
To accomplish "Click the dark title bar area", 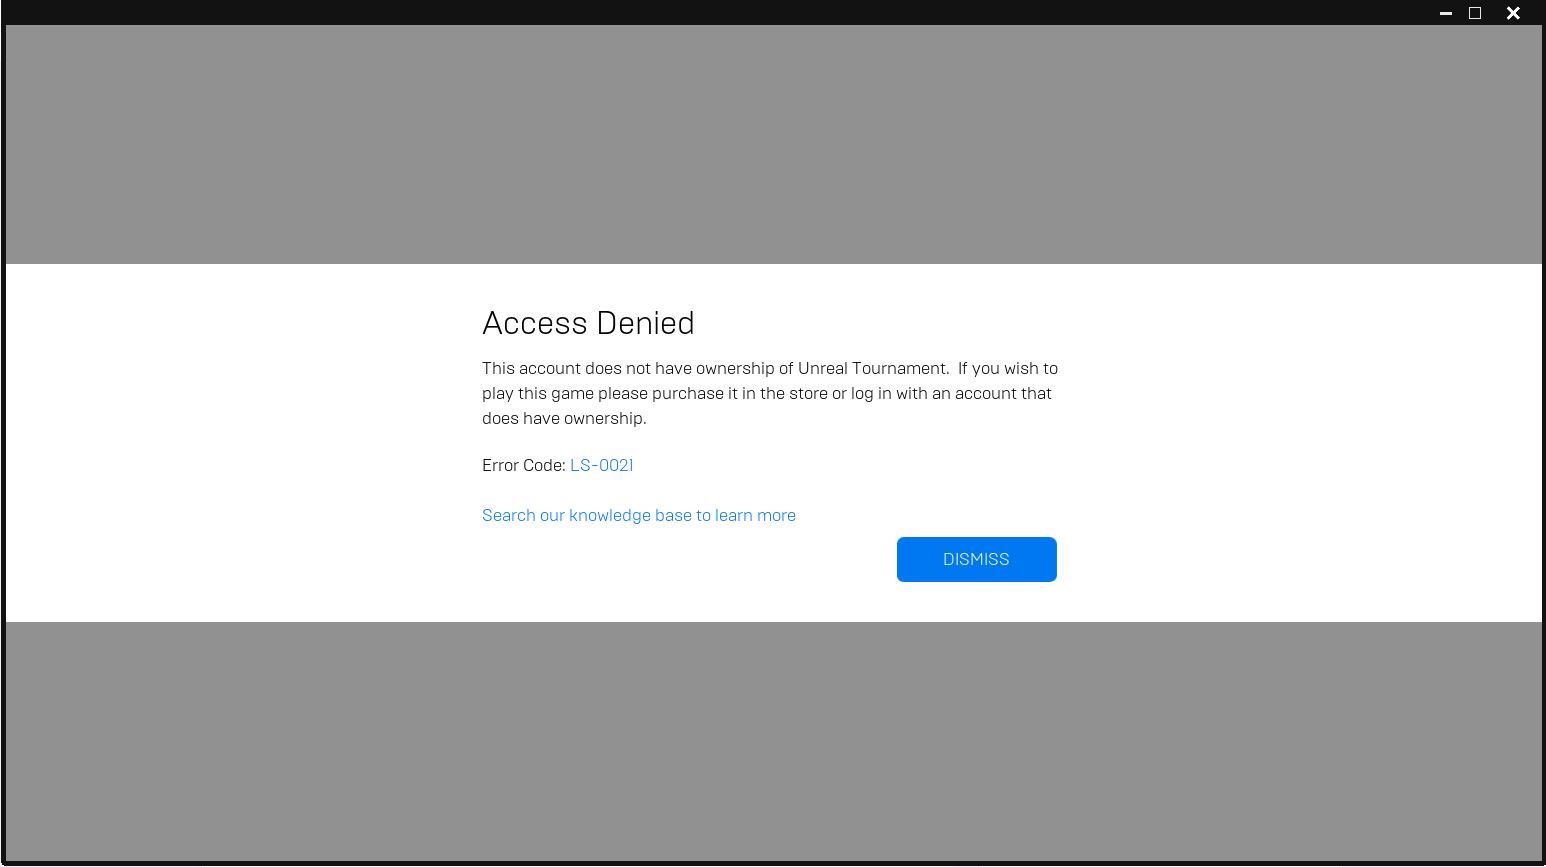I will 700,13.
